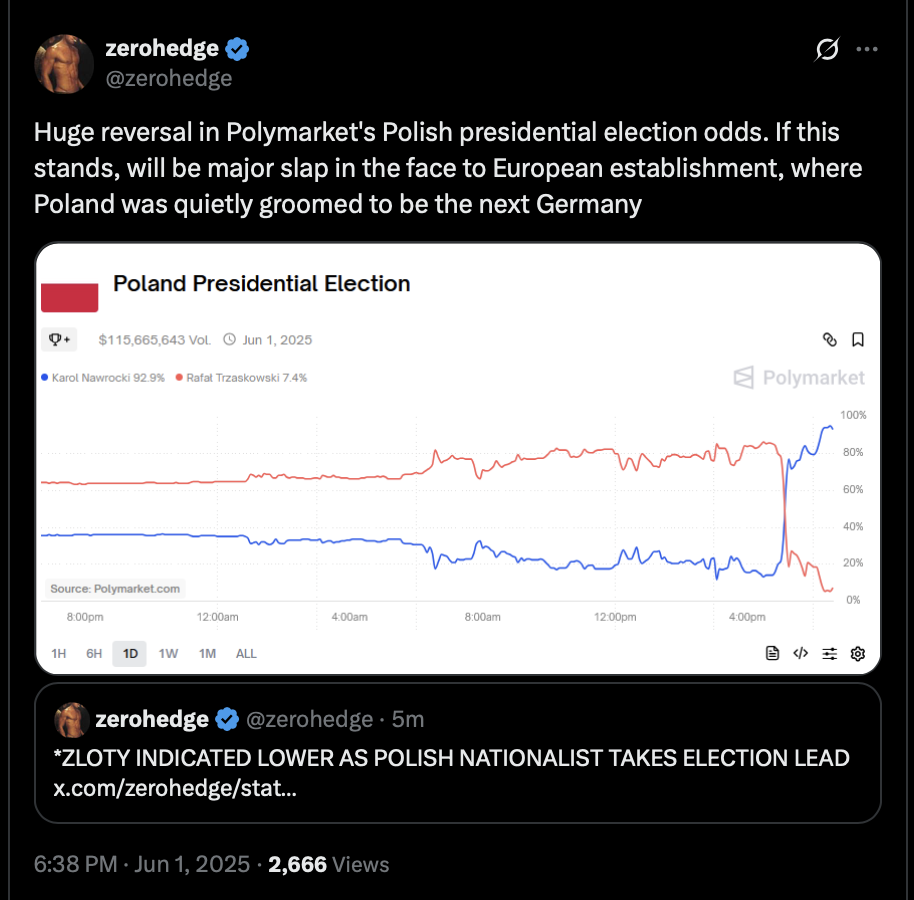
Task: Open chart filter sliders icon
Action: (x=829, y=653)
